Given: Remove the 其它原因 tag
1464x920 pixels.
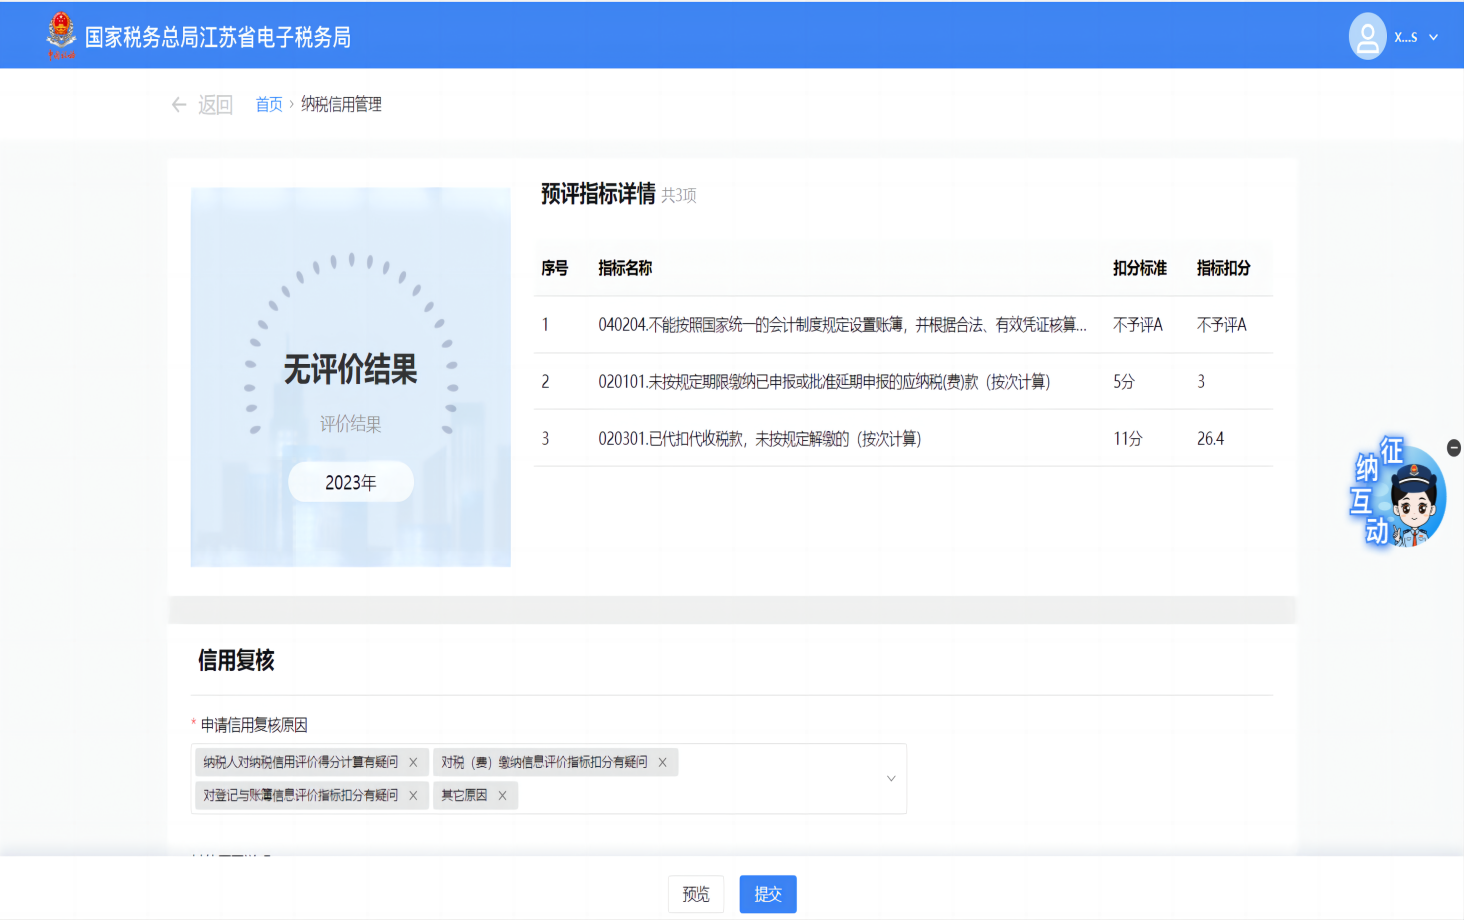Looking at the screenshot, I should [502, 795].
